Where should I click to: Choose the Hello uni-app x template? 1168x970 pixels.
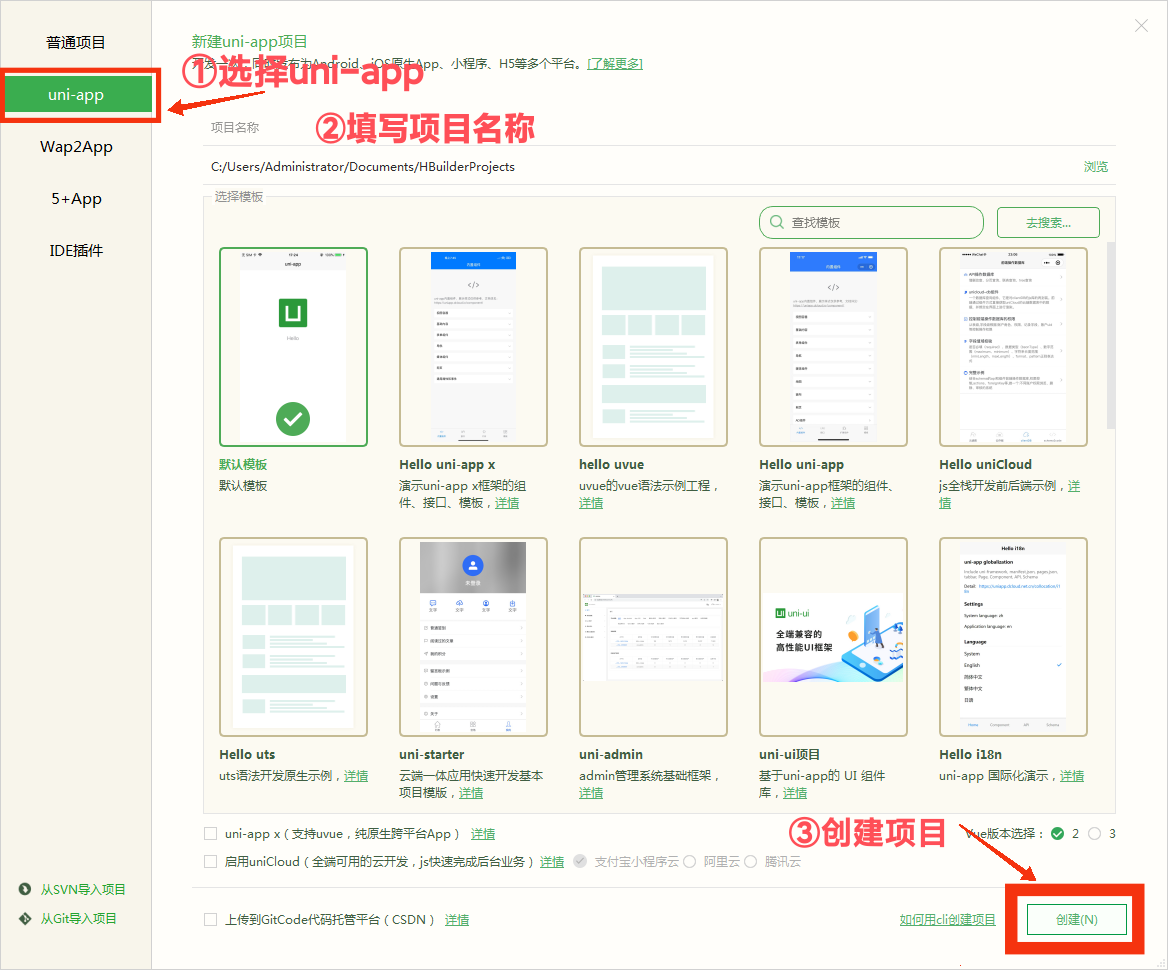[473, 346]
